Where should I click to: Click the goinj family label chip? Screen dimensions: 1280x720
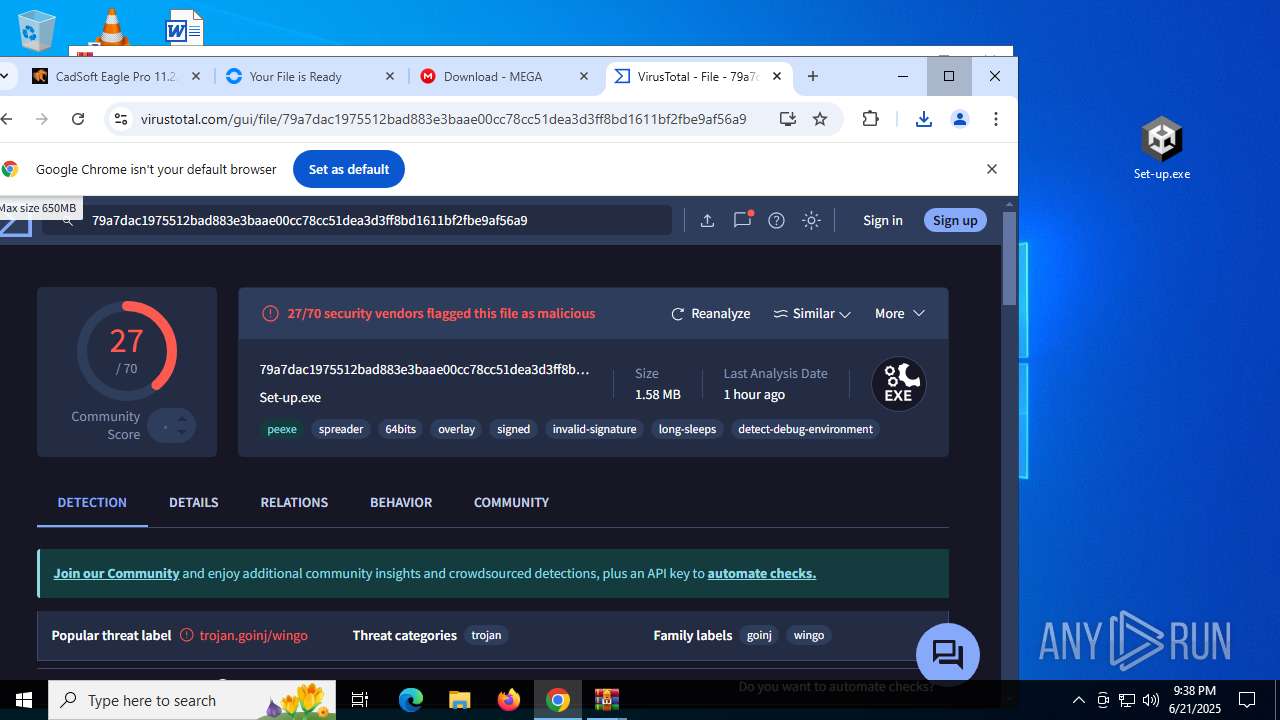tap(759, 635)
